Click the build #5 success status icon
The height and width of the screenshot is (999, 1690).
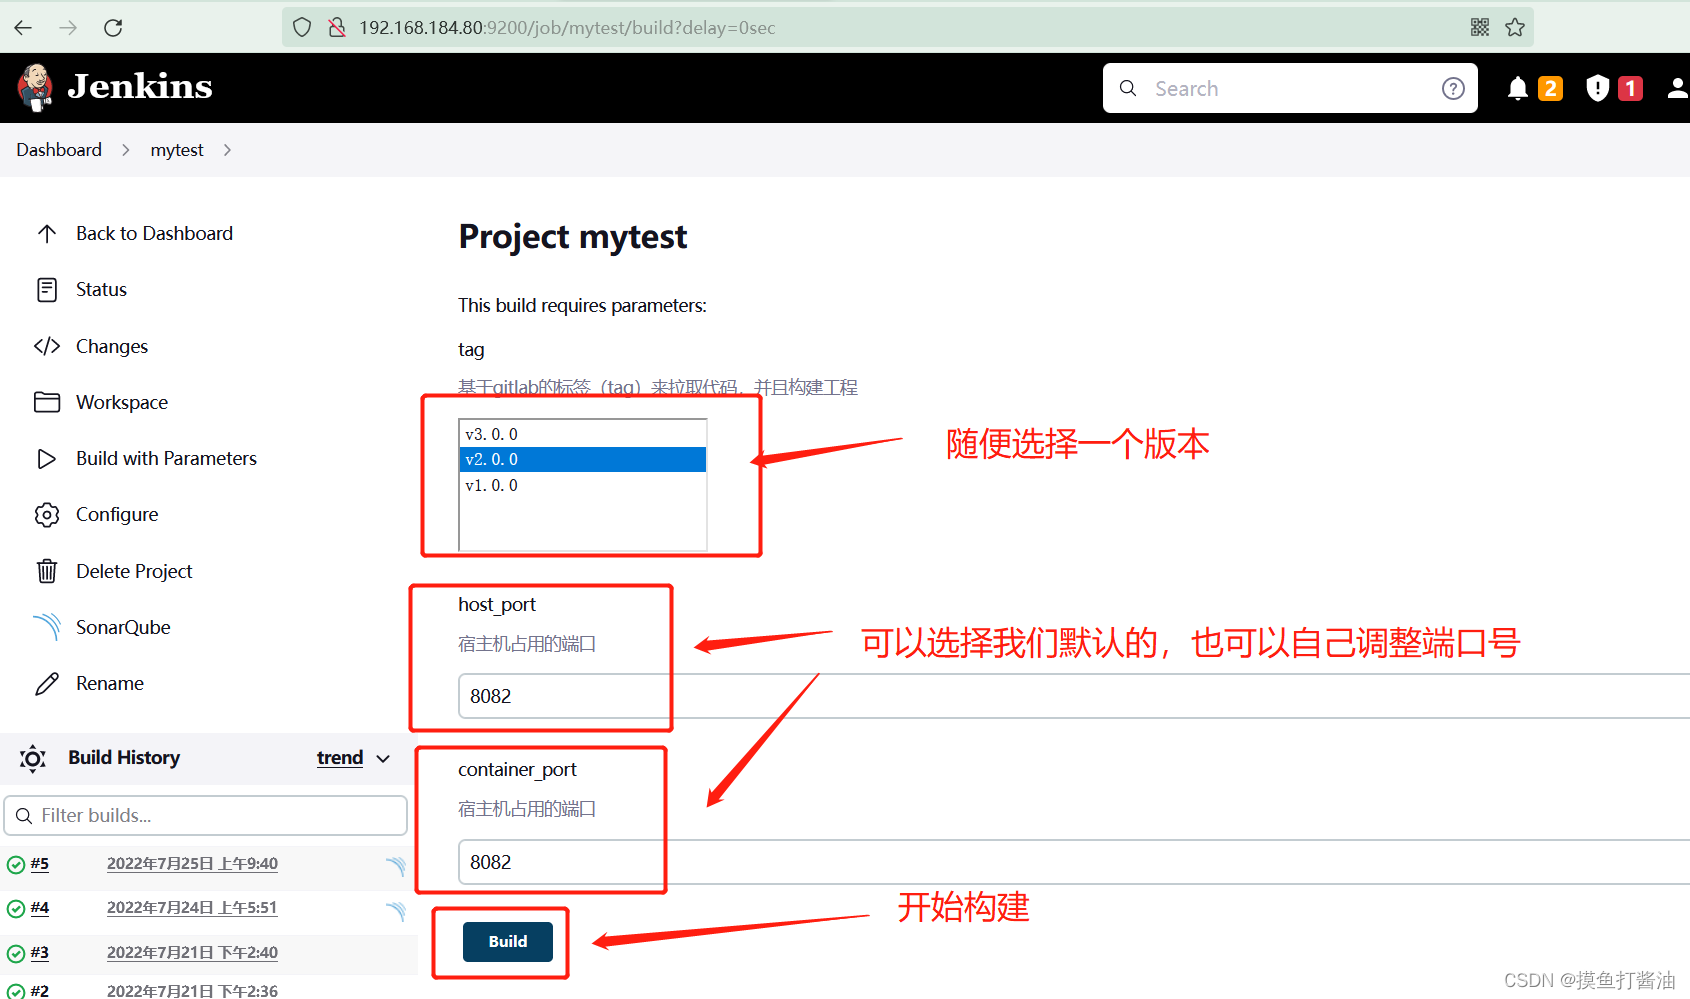[x=16, y=865]
